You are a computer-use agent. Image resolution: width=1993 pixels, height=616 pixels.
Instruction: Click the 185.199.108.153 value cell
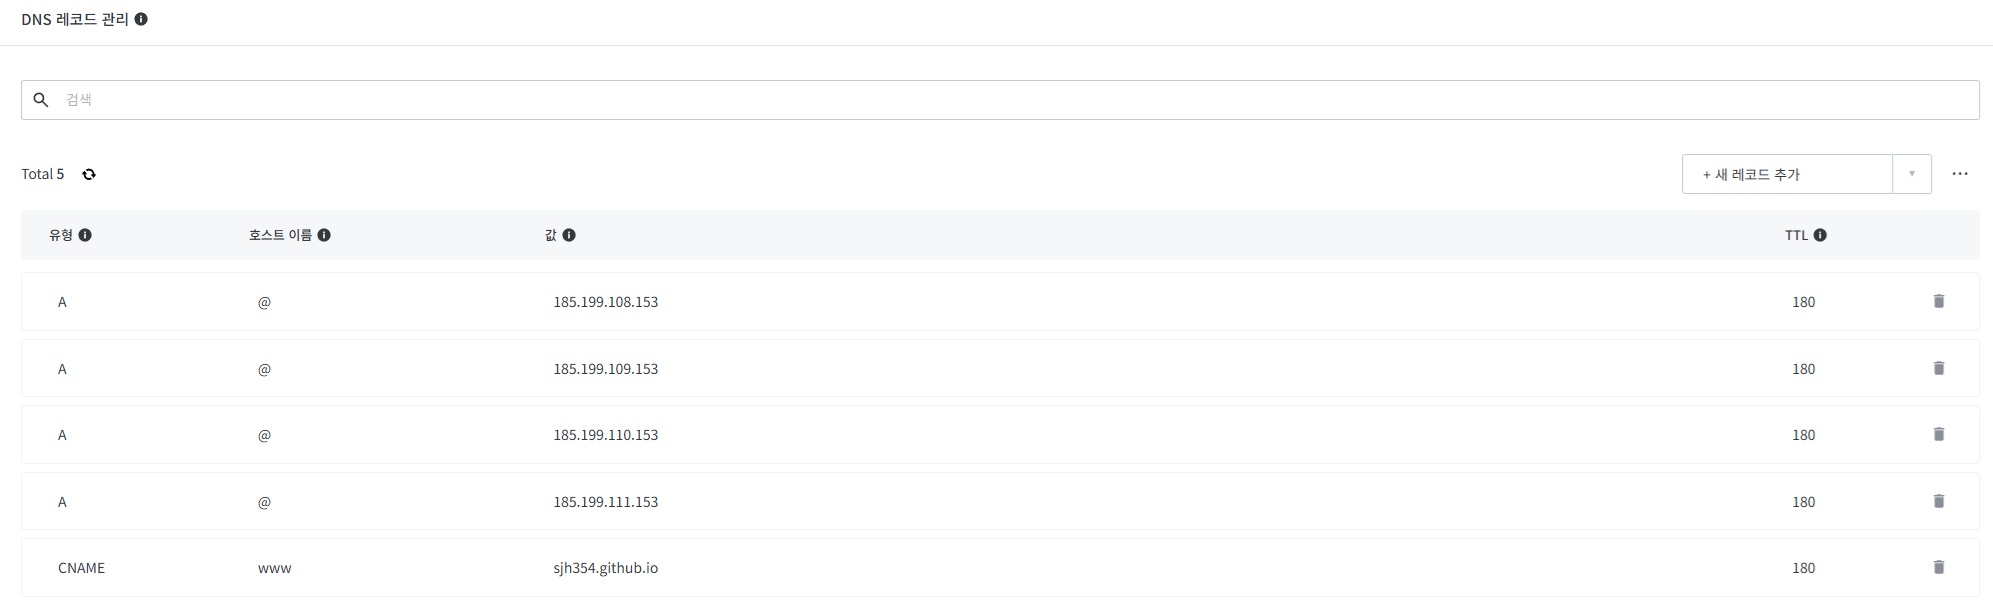point(605,302)
